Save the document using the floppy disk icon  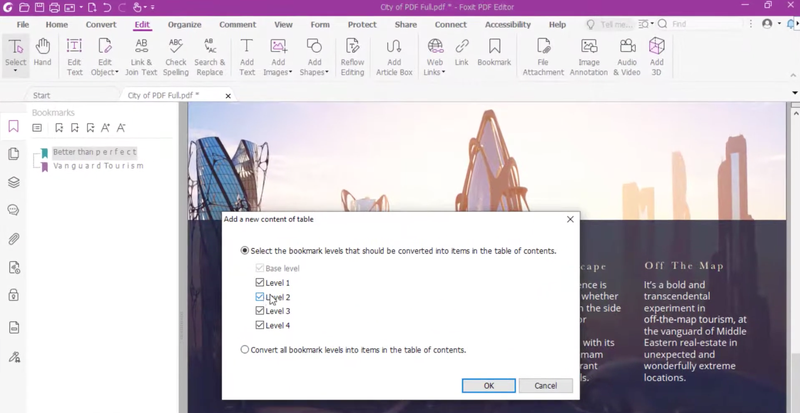pyautogui.click(x=39, y=7)
